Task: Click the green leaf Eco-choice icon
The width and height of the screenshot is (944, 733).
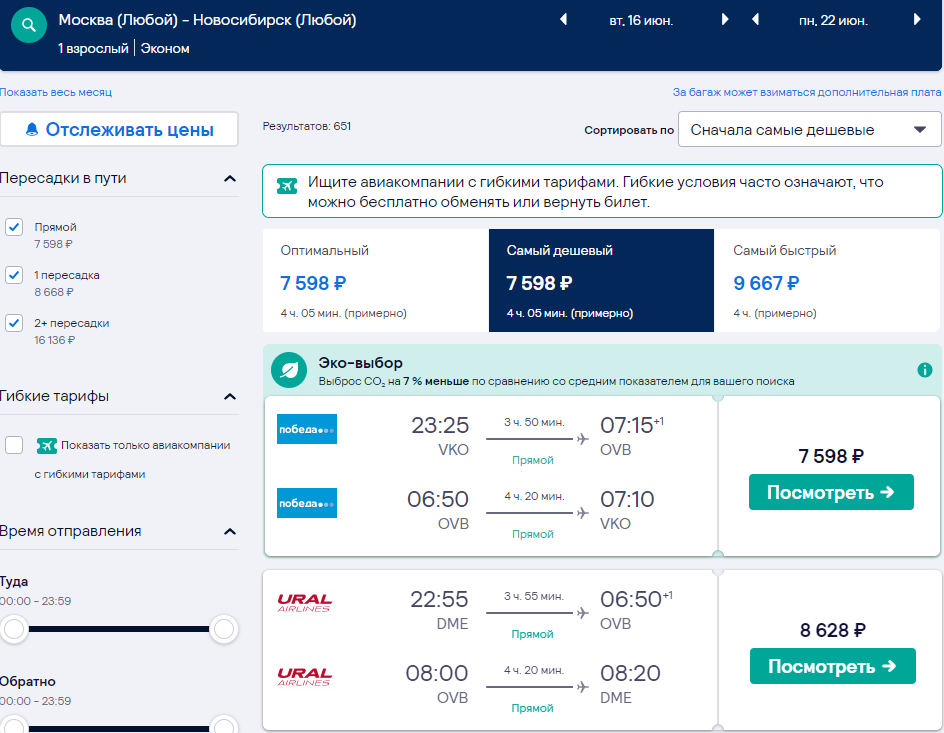Action: [289, 370]
